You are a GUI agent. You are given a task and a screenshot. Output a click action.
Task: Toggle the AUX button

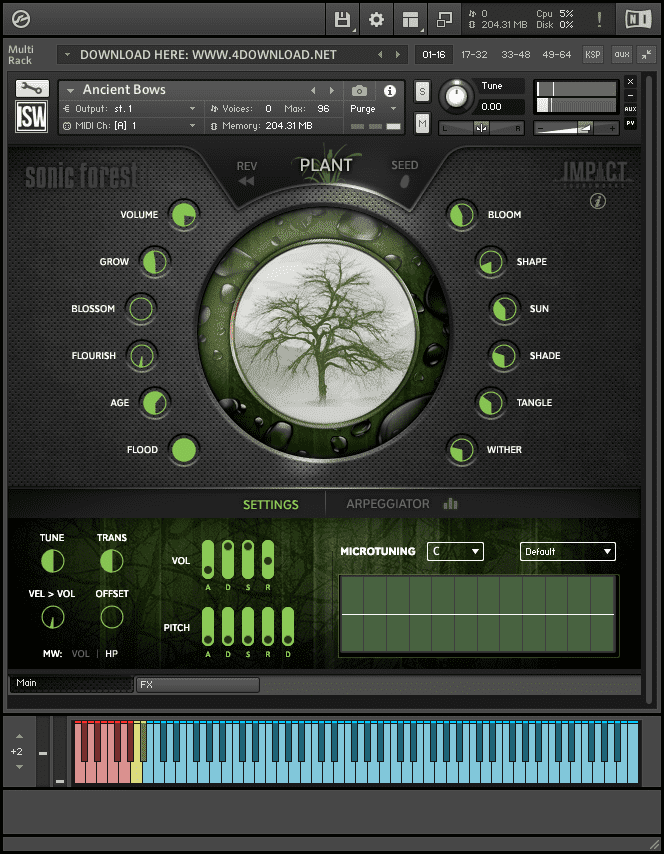(x=630, y=109)
